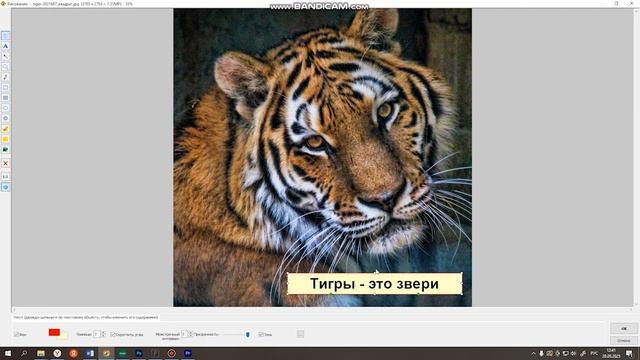Select the pencil freehand tool
This screenshot has height=360, width=640.
[x=5, y=77]
